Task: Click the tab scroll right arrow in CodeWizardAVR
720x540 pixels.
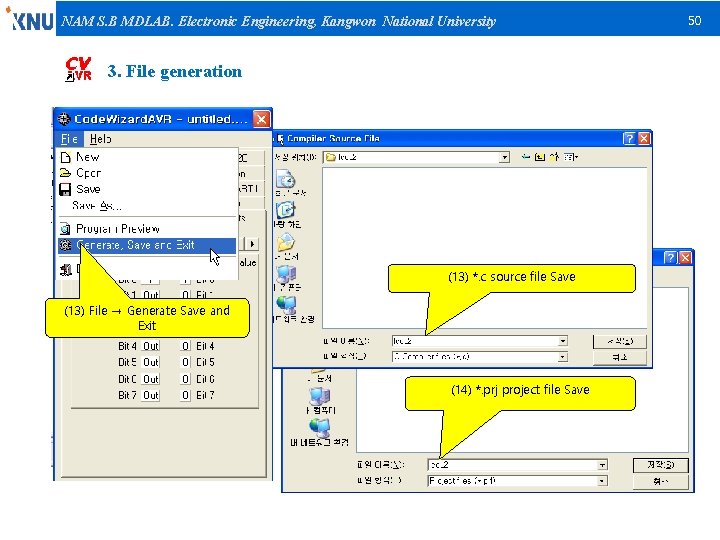Action: click(x=252, y=244)
